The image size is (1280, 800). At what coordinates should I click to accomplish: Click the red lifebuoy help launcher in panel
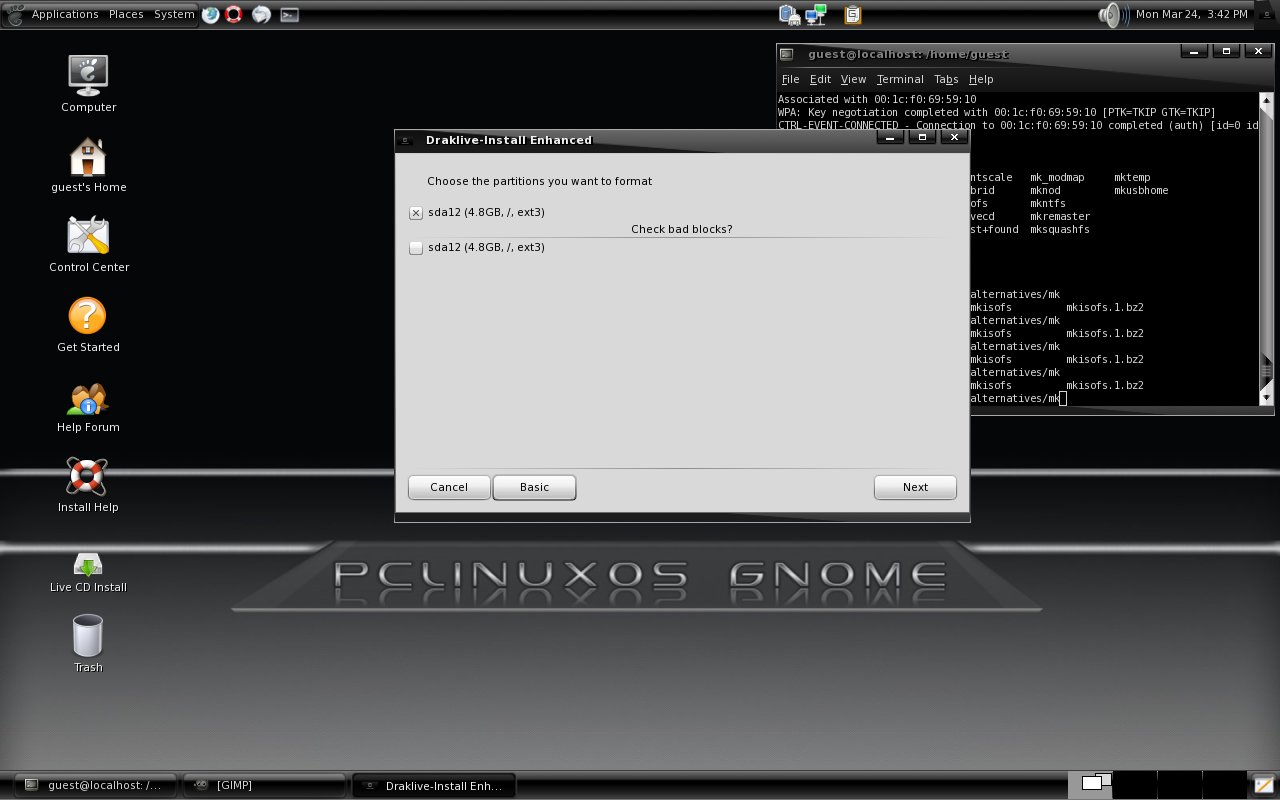234,14
